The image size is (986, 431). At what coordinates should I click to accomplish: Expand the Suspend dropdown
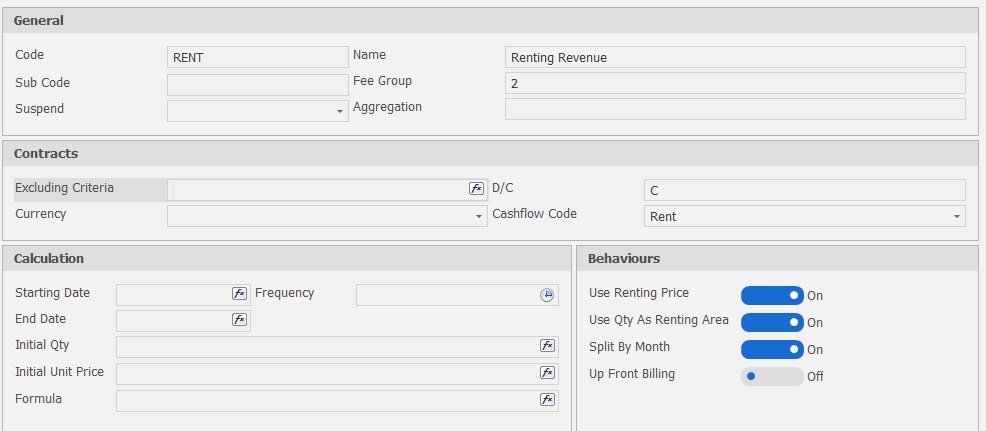point(340,111)
